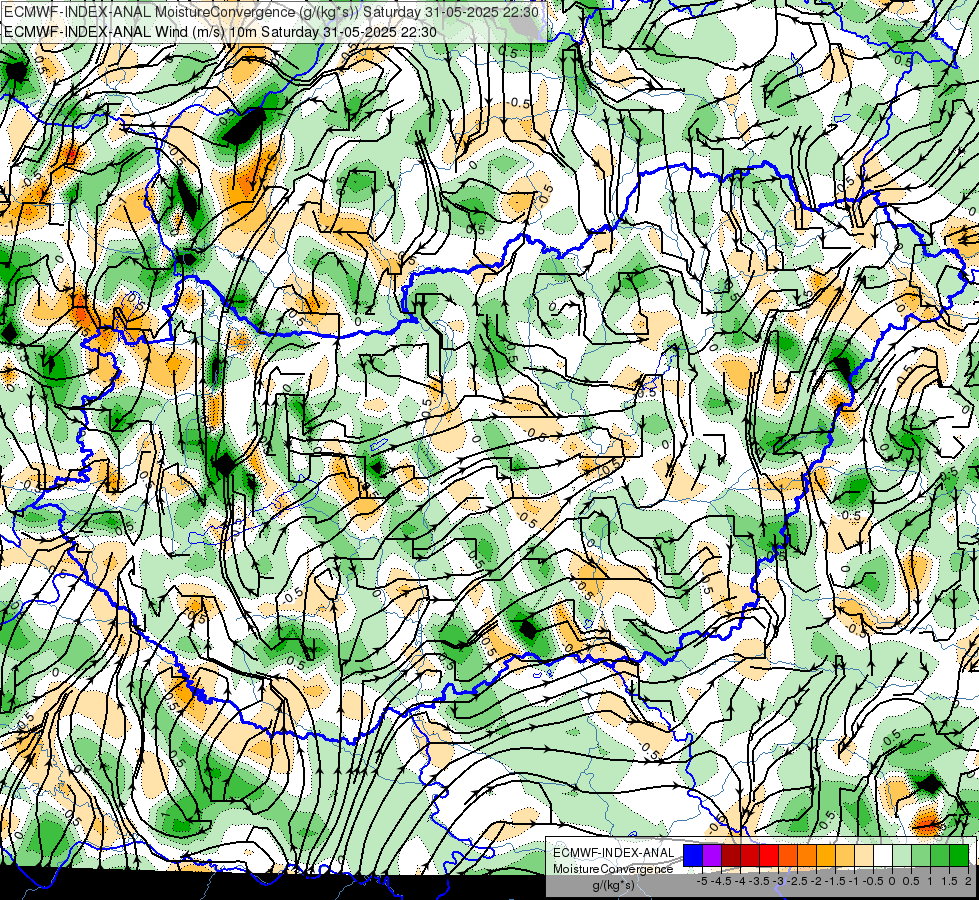The width and height of the screenshot is (979, 900).
Task: Select legend swatch between 0 and 0.5
Action: 902,855
